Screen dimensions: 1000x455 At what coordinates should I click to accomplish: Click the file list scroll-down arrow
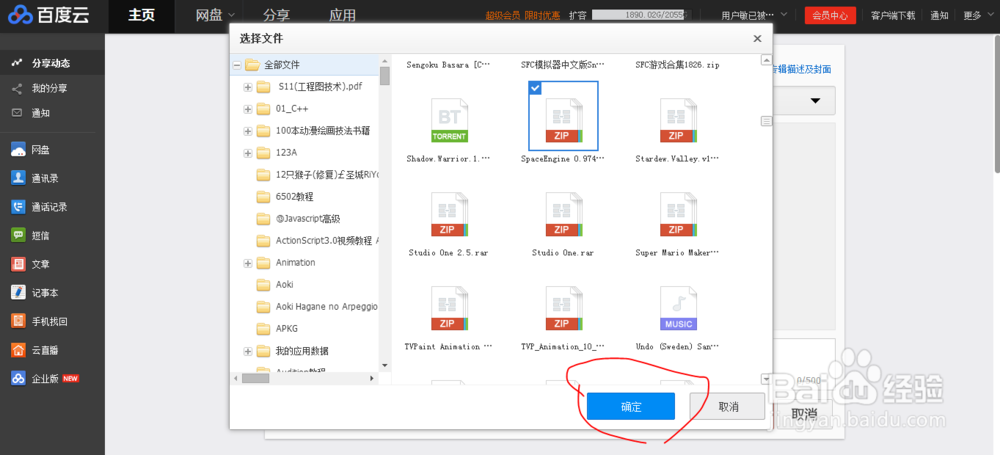point(767,379)
